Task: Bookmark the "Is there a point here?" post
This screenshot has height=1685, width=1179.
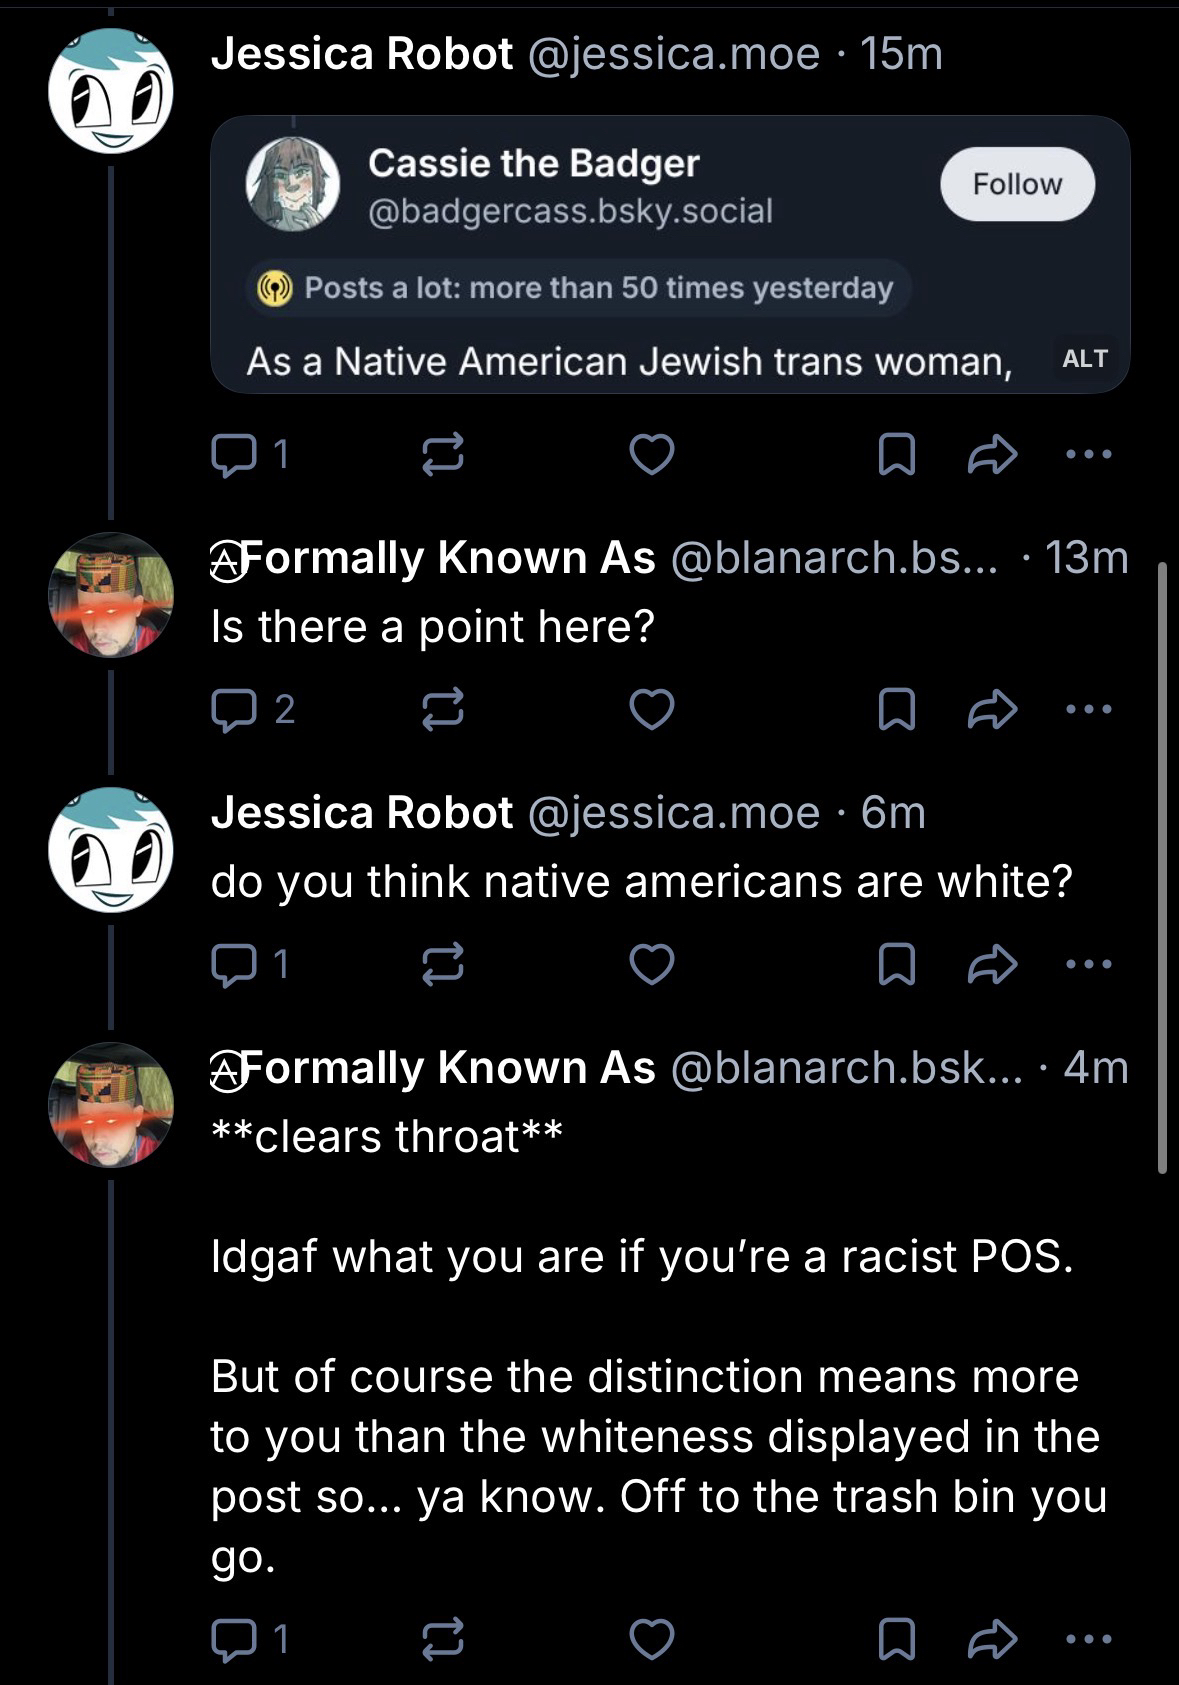Action: click(896, 709)
